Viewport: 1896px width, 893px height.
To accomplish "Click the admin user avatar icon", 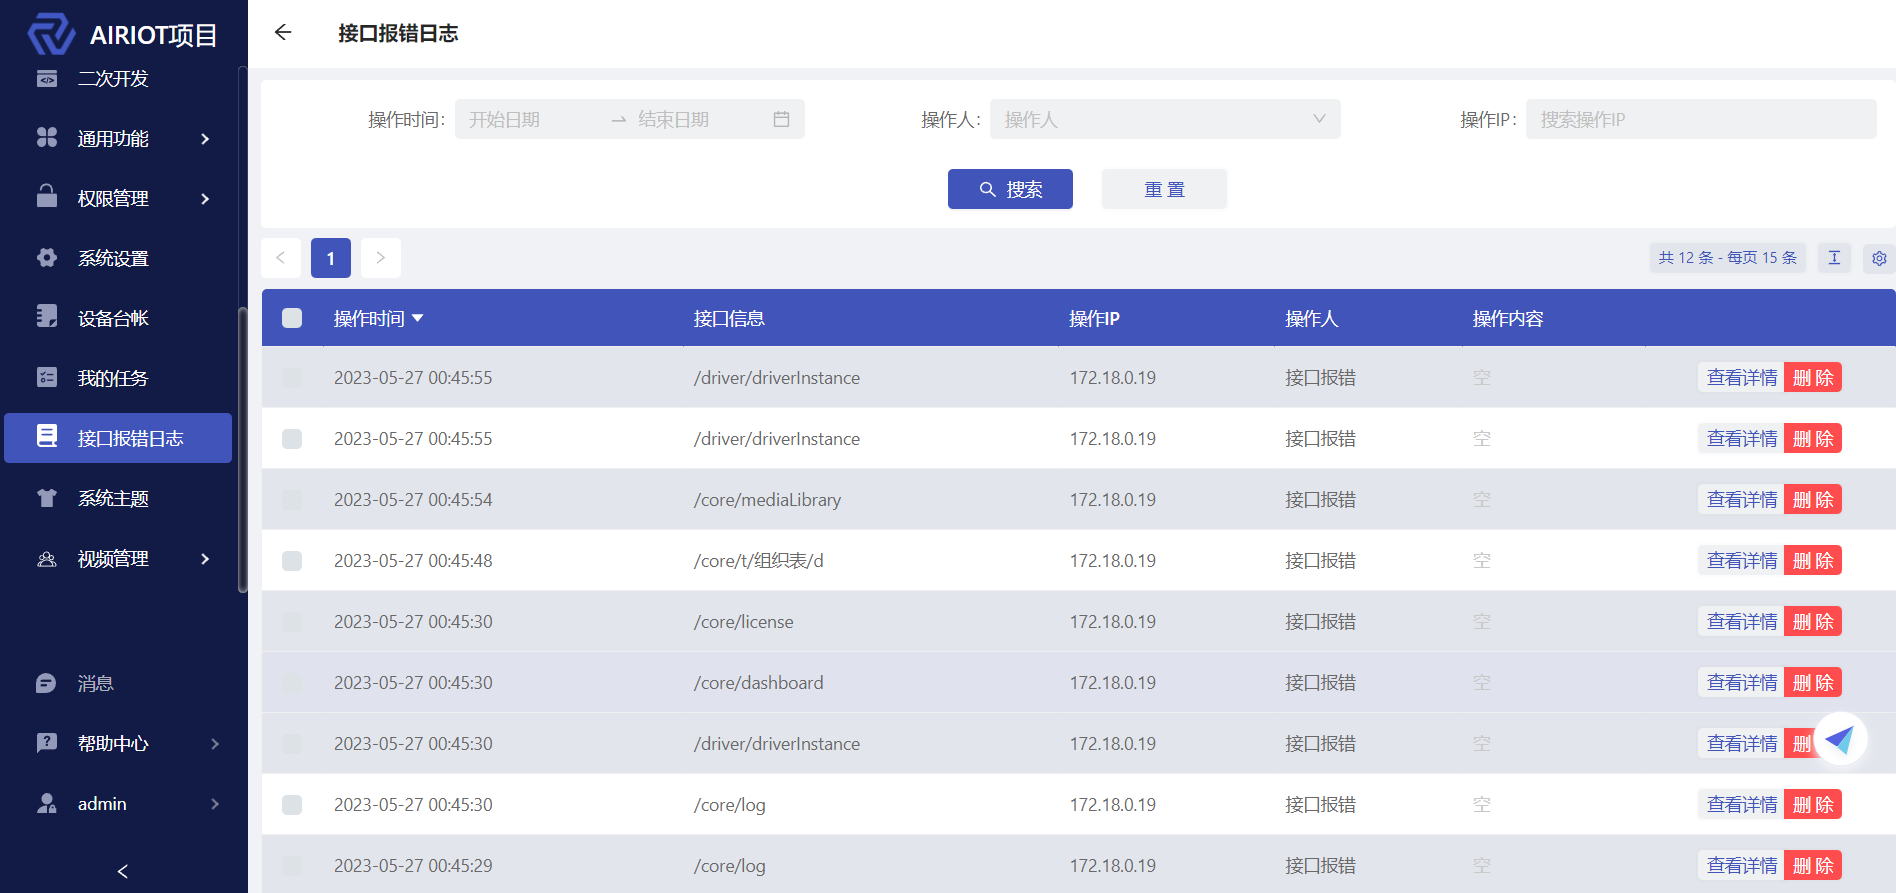I will [47, 803].
